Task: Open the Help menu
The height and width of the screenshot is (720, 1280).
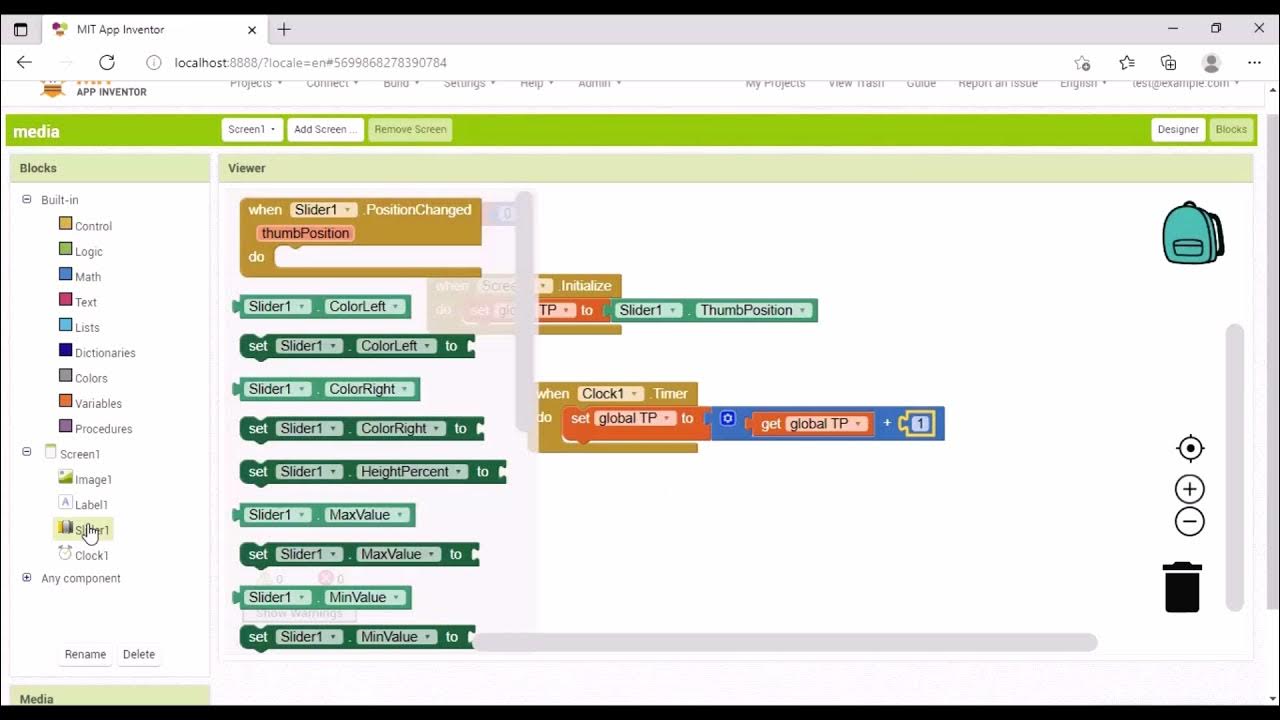Action: (537, 84)
